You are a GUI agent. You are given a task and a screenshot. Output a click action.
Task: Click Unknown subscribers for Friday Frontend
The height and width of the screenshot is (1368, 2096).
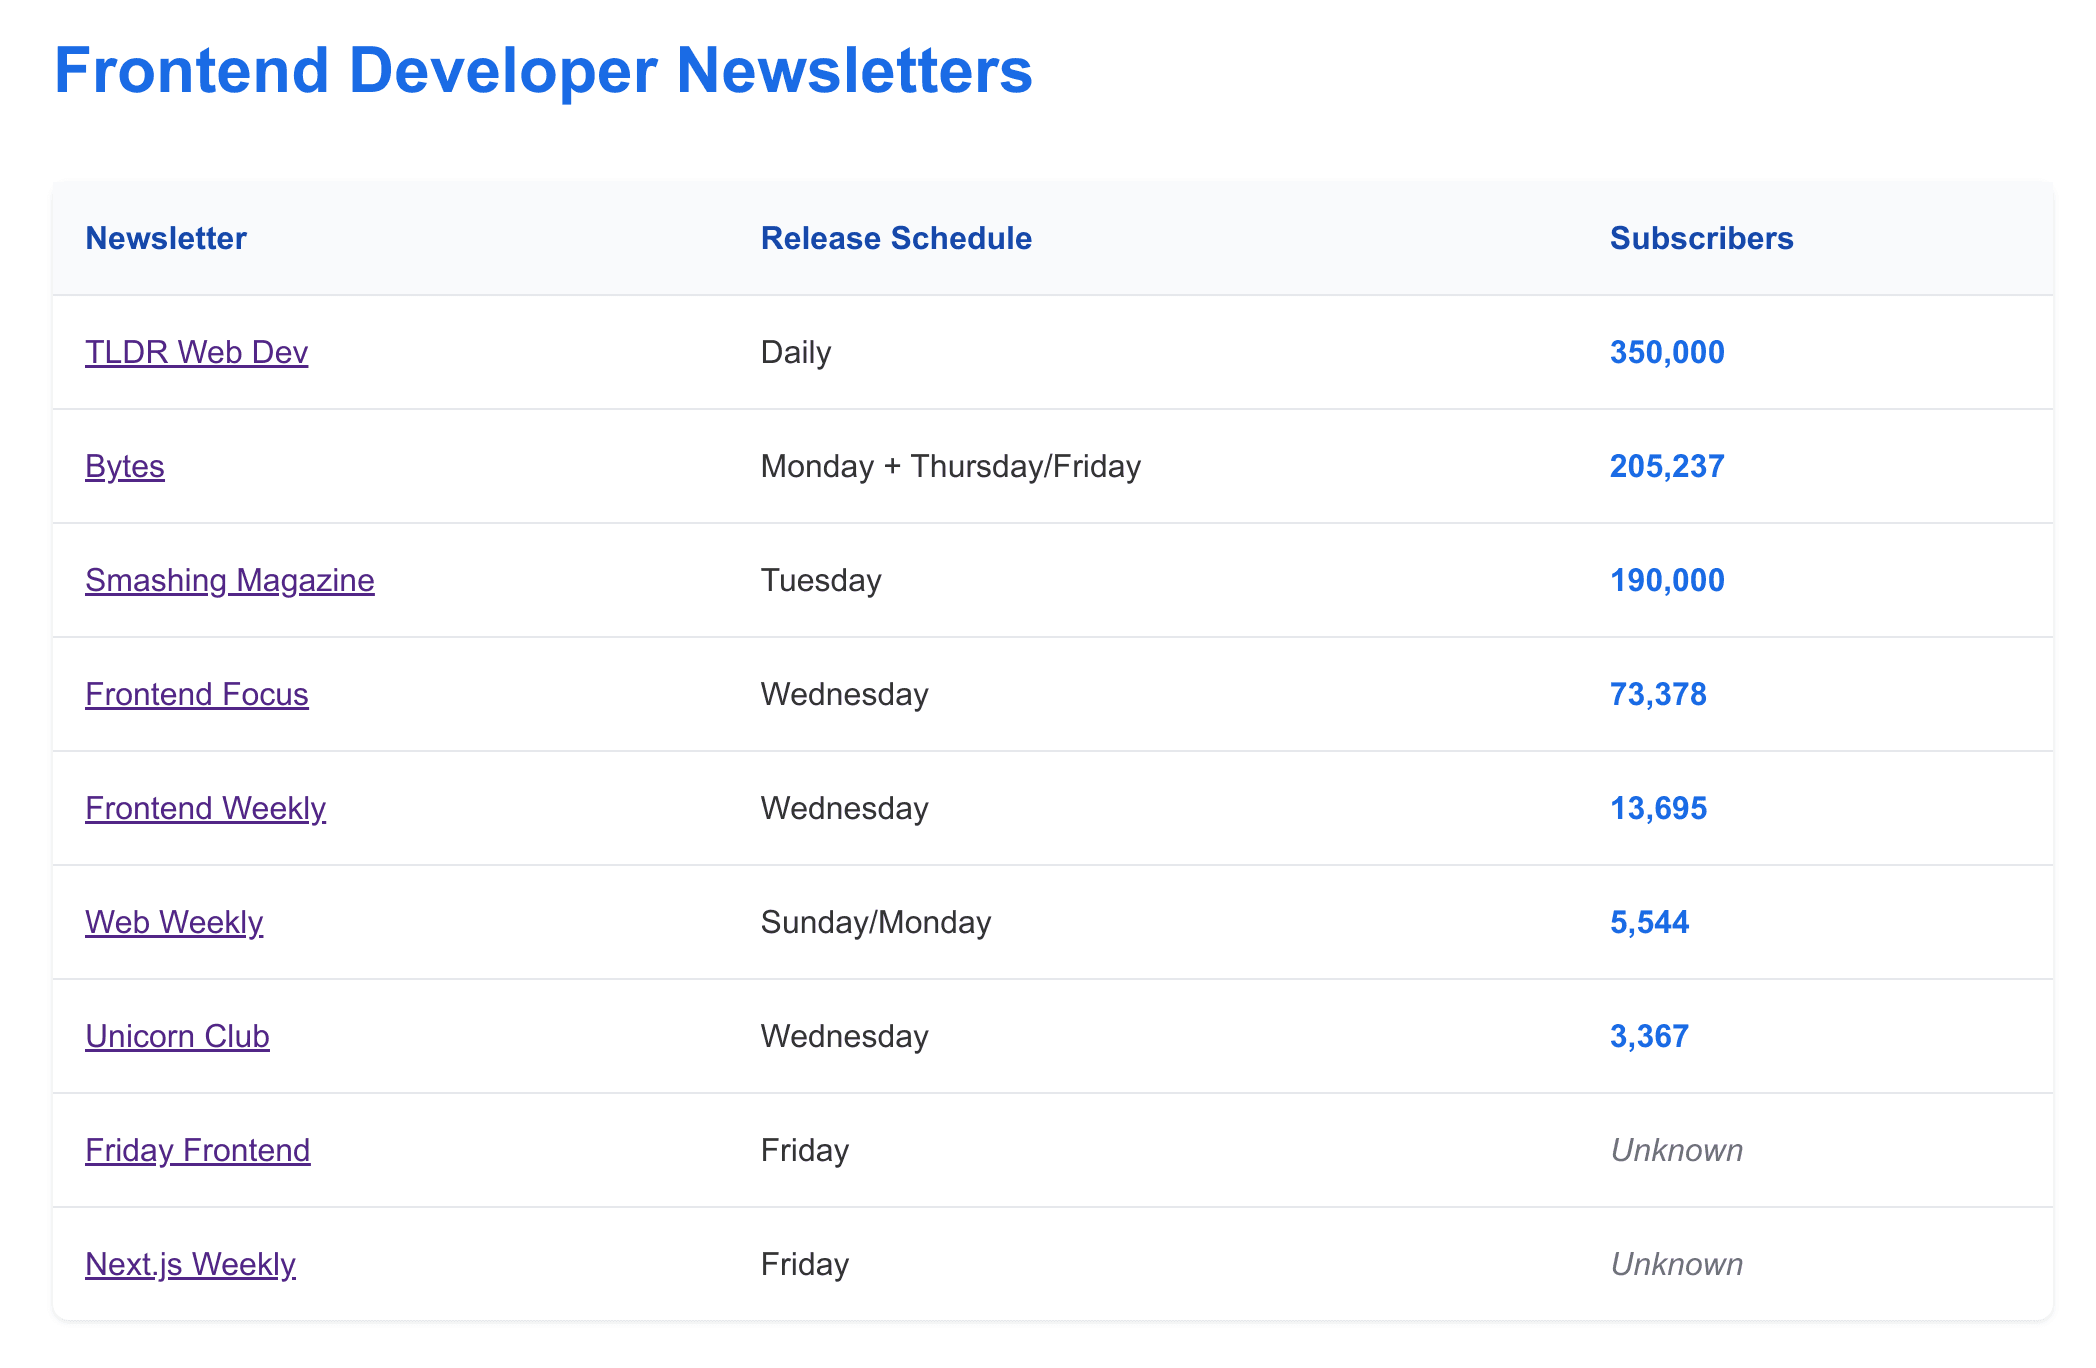pos(1676,1150)
